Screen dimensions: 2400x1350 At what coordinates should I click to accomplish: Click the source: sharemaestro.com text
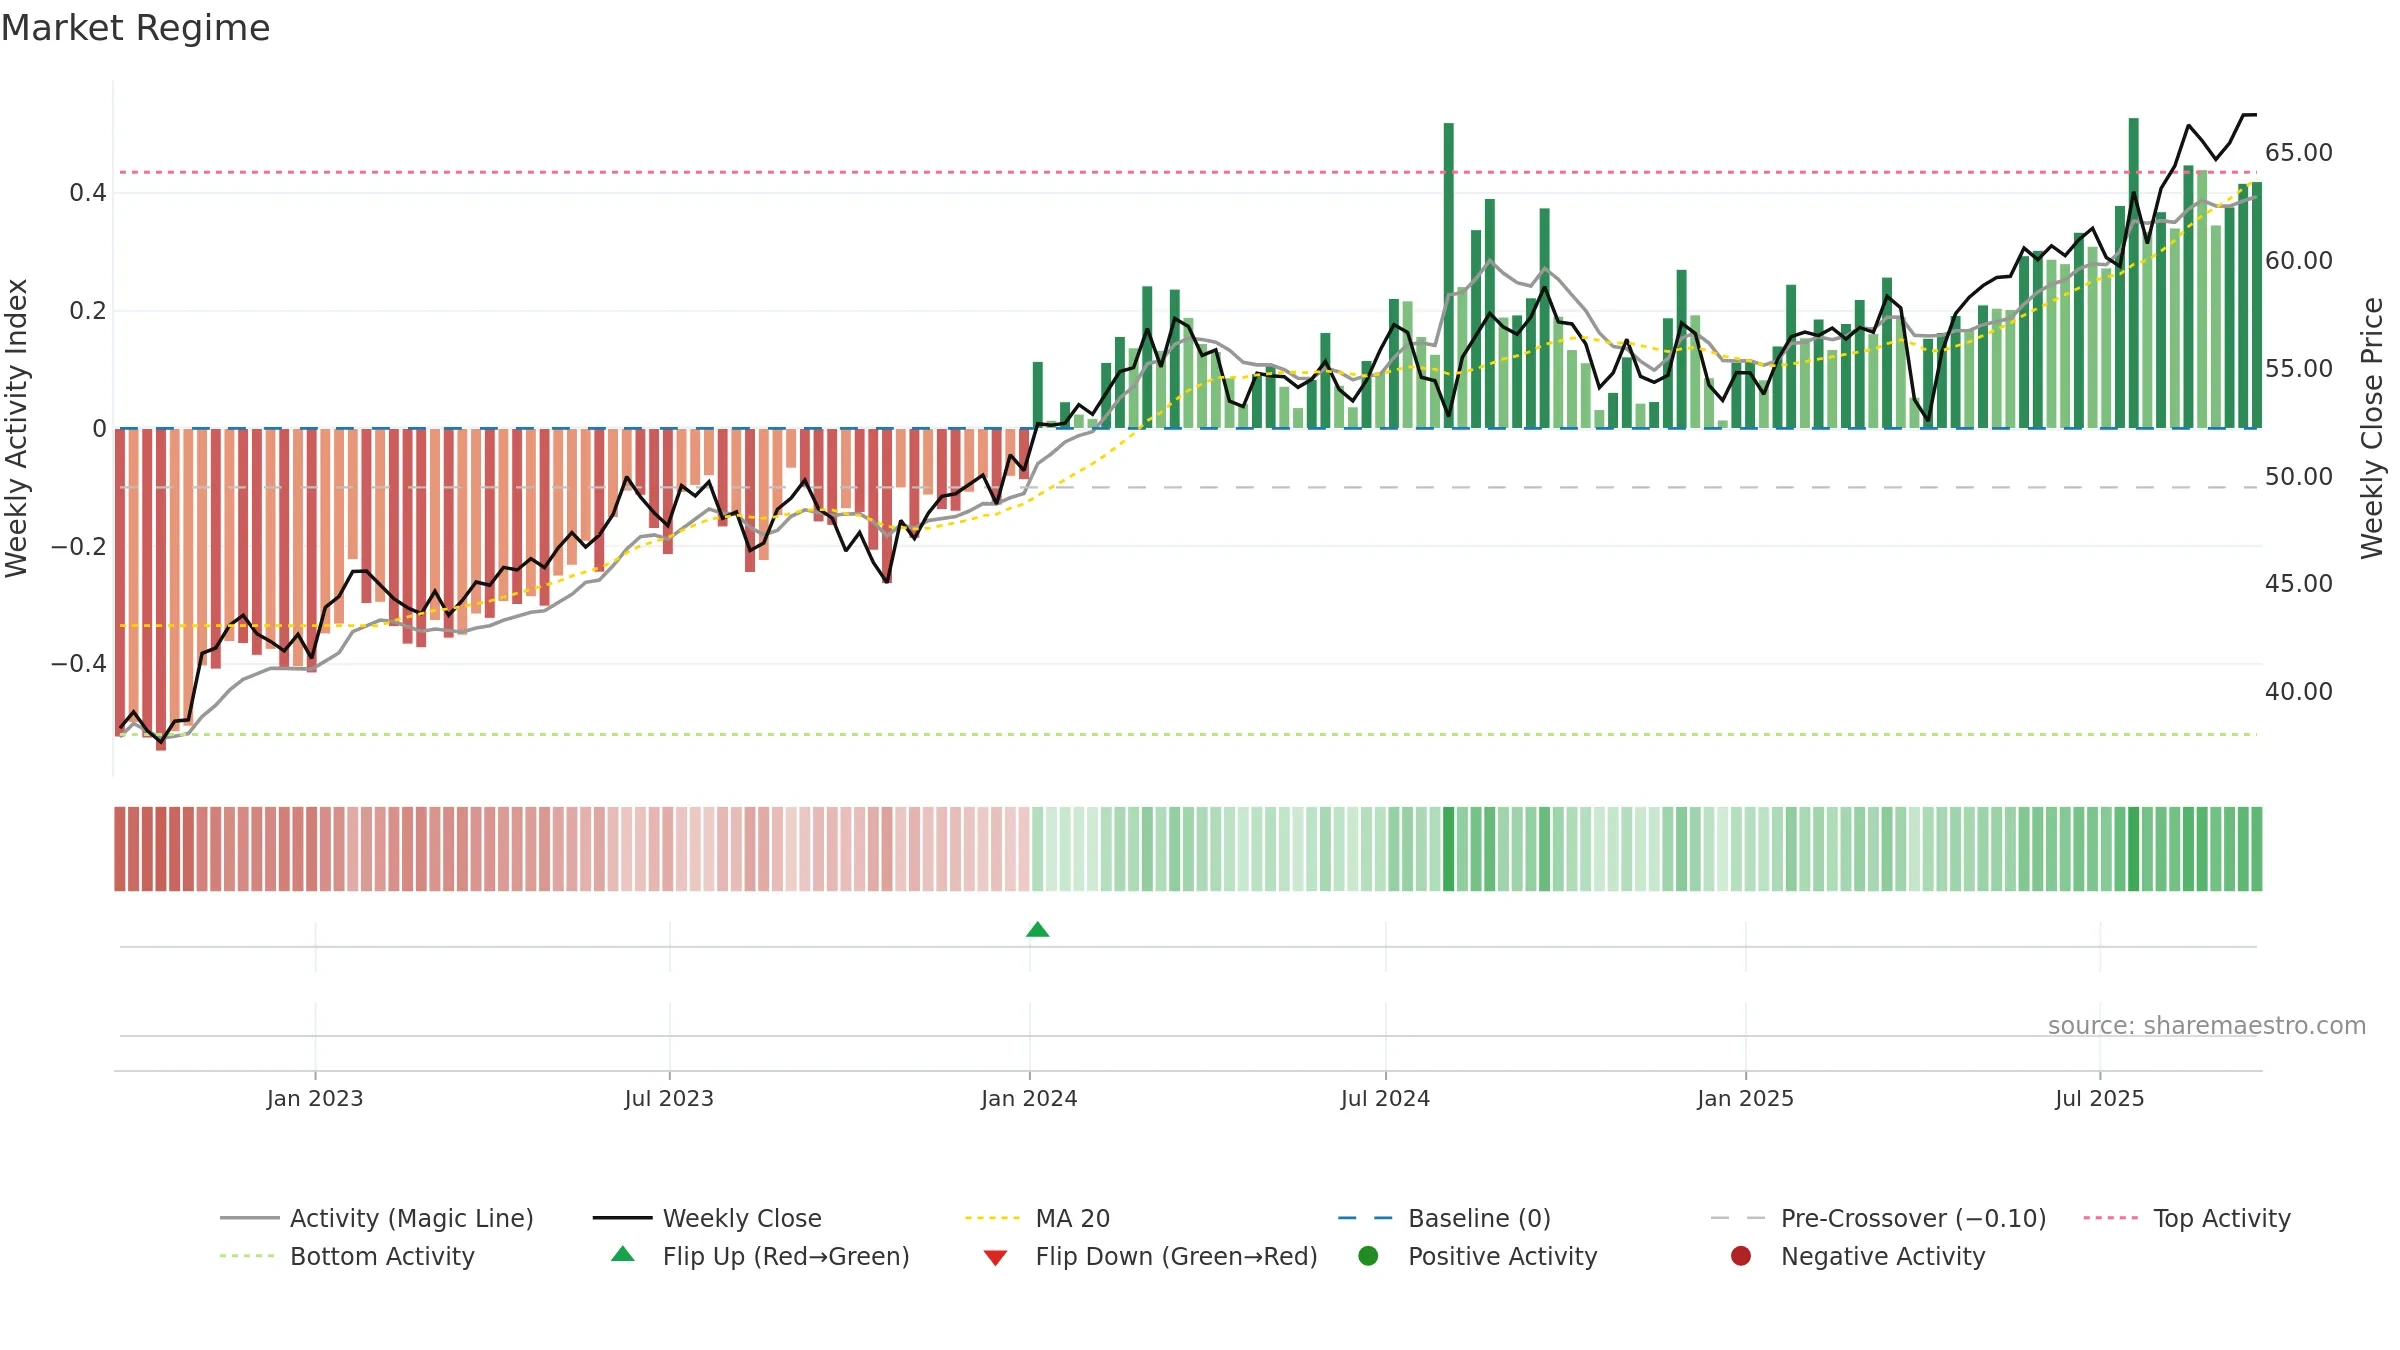2207,1025
